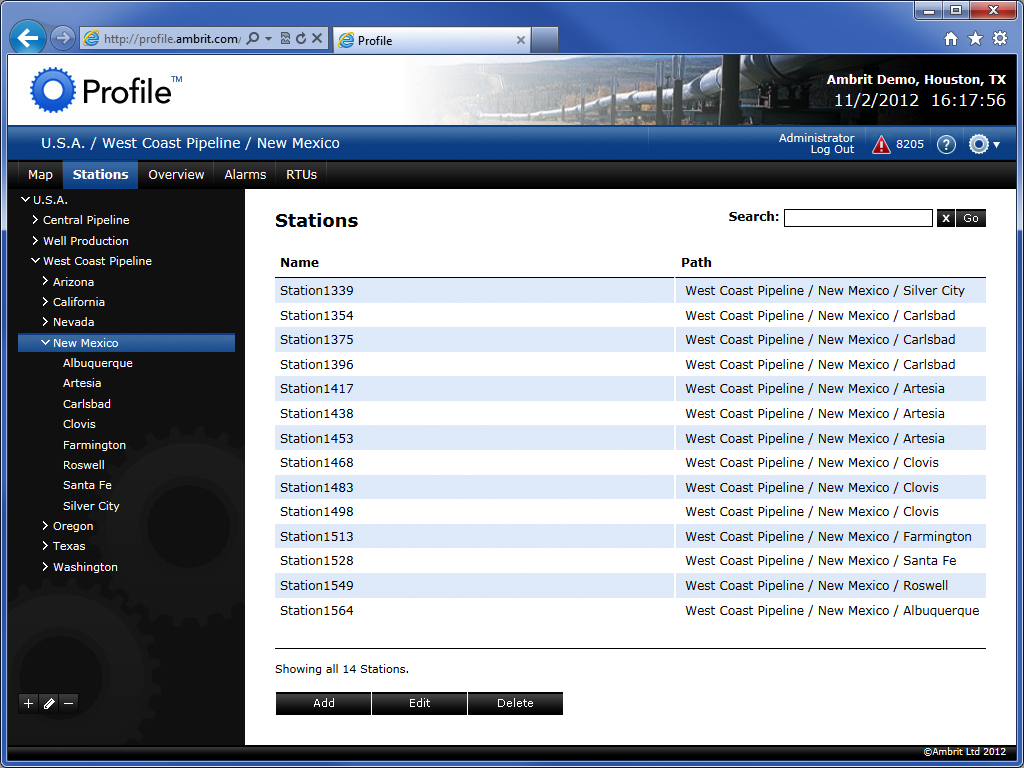Screen dimensions: 1024x768
Task: Click the plus icon to add tree node
Action: pos(28,703)
